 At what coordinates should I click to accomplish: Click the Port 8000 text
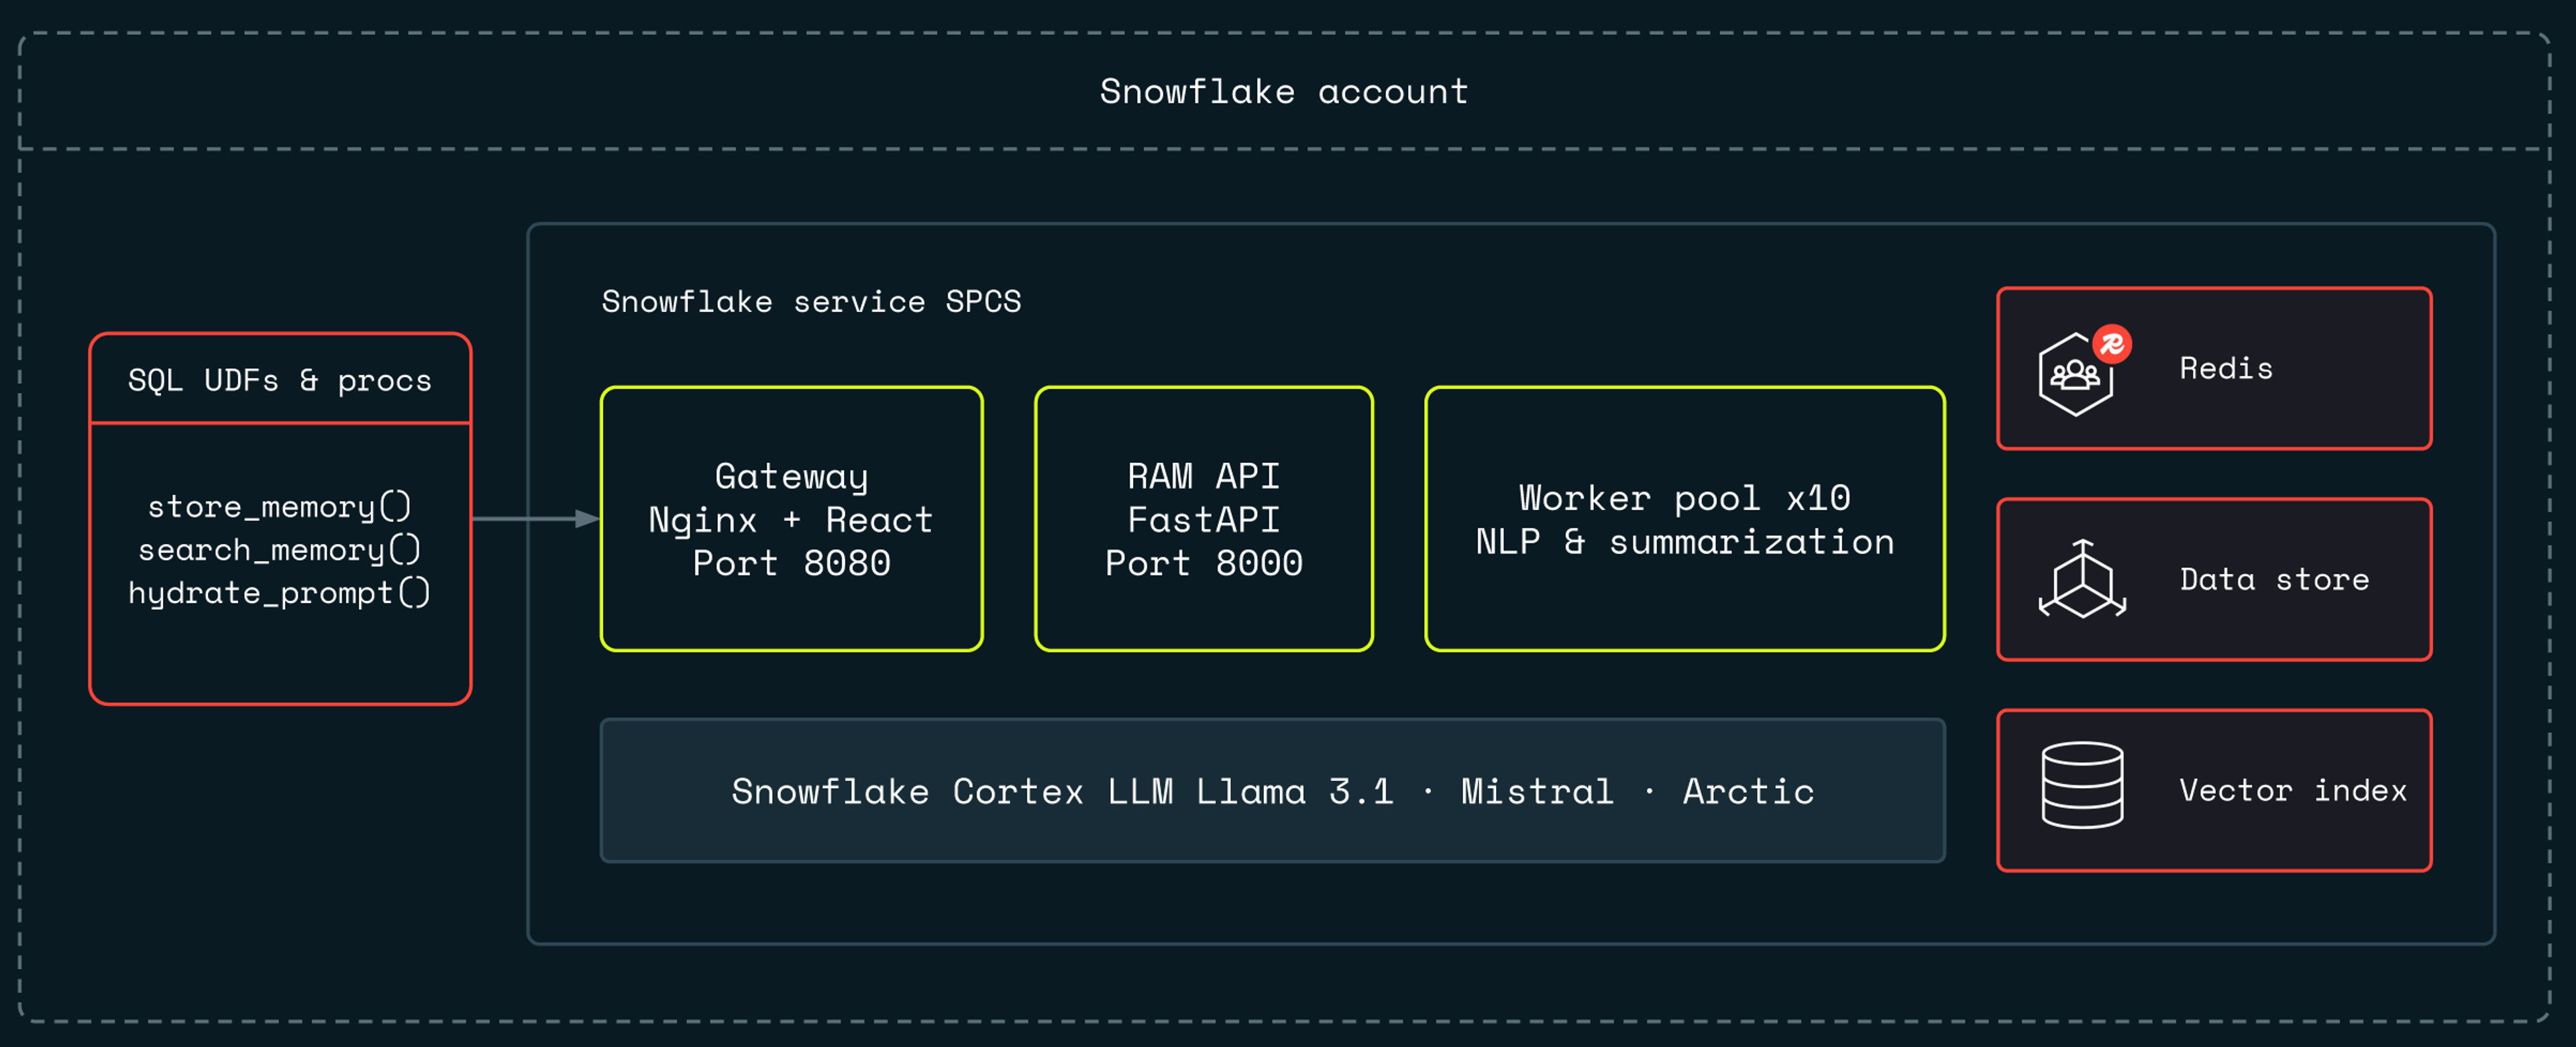click(x=1204, y=563)
